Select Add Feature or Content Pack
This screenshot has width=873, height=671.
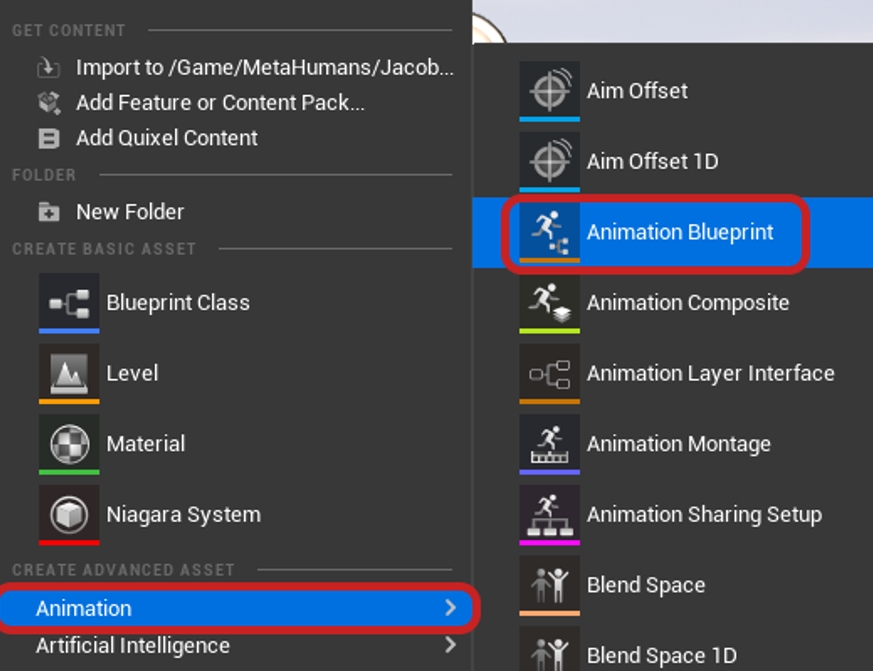(x=220, y=103)
